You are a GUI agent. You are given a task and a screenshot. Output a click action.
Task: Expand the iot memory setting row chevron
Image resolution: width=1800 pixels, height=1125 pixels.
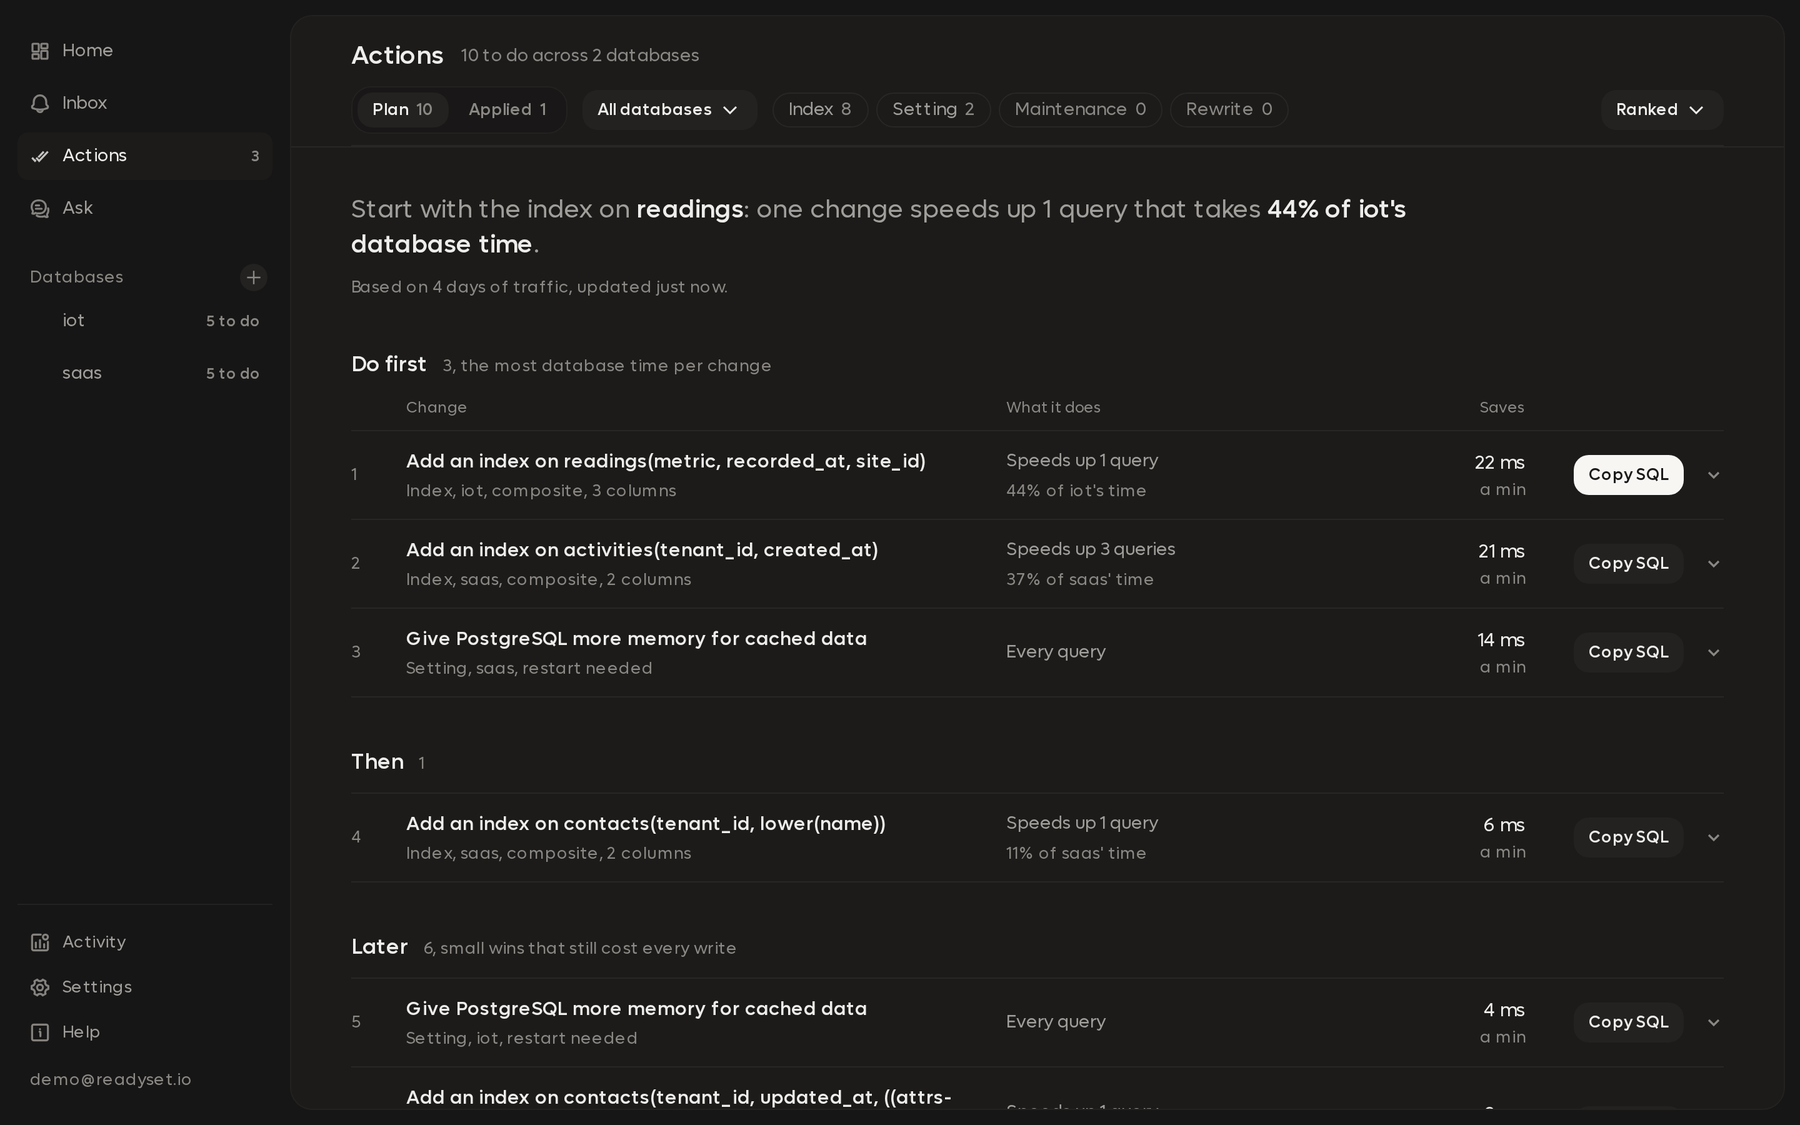click(x=1713, y=1023)
